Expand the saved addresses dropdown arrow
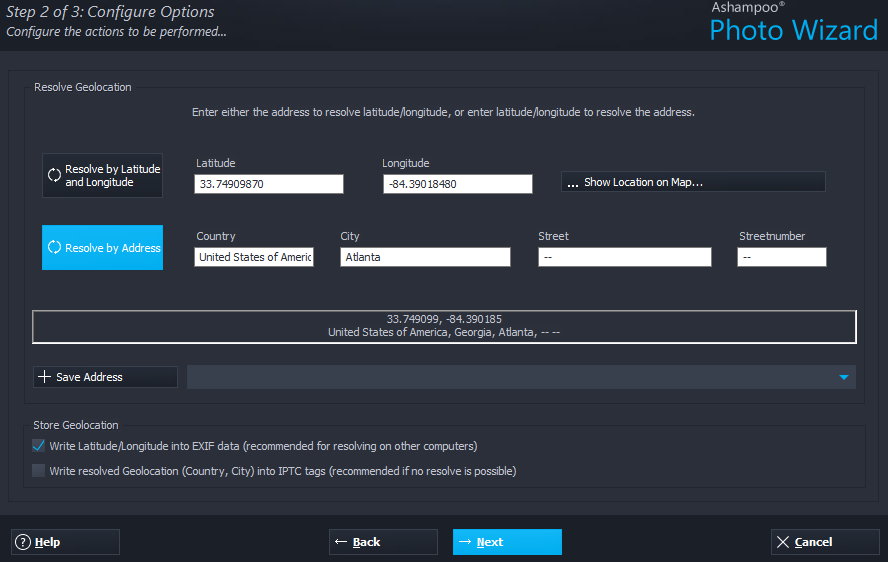The image size is (888, 562). coord(844,377)
